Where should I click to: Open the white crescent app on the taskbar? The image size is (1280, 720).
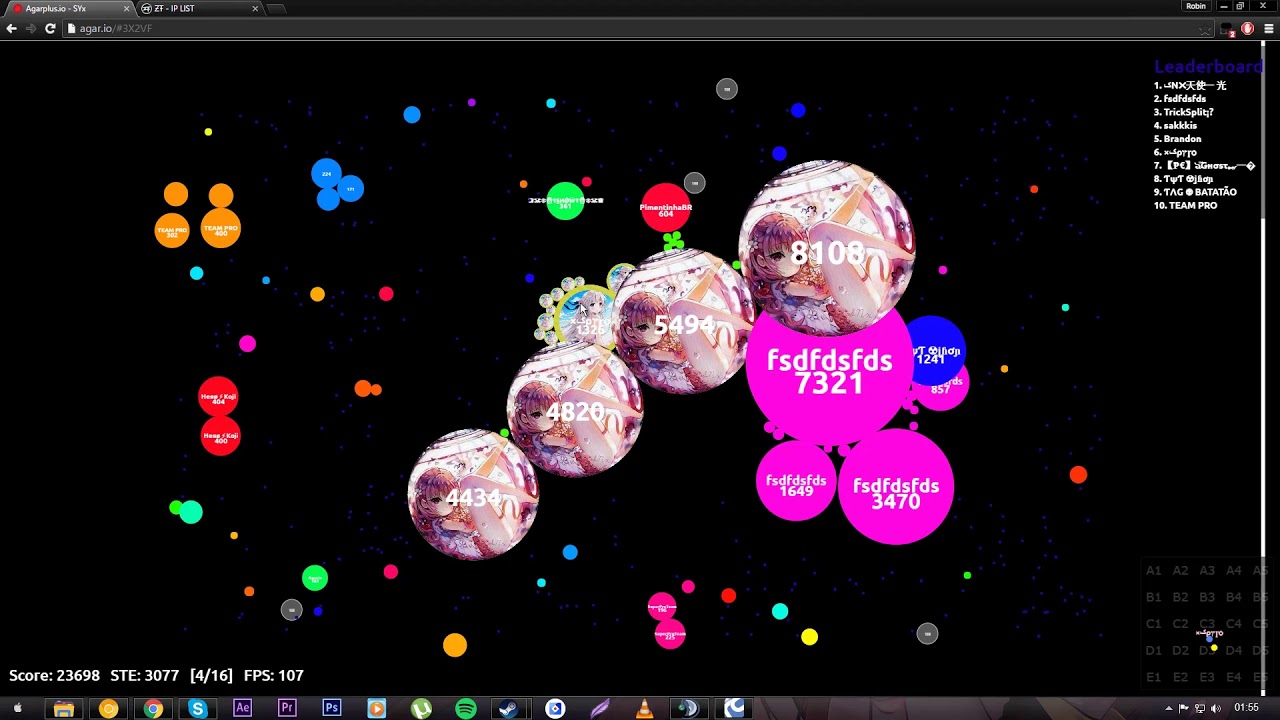[x=734, y=708]
